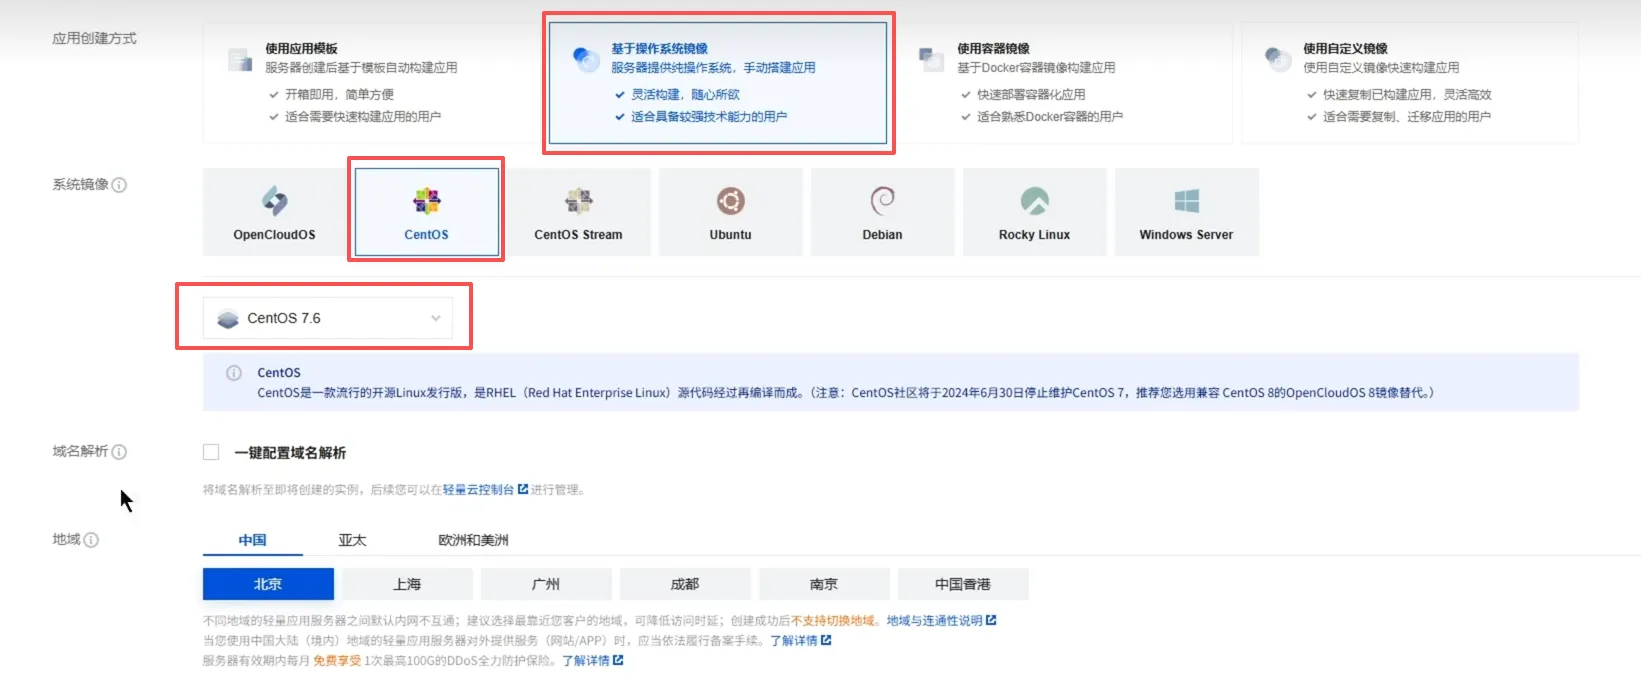The width and height of the screenshot is (1641, 684).
Task: Switch to the 欧洲和美洲 region tab
Action: (x=473, y=540)
